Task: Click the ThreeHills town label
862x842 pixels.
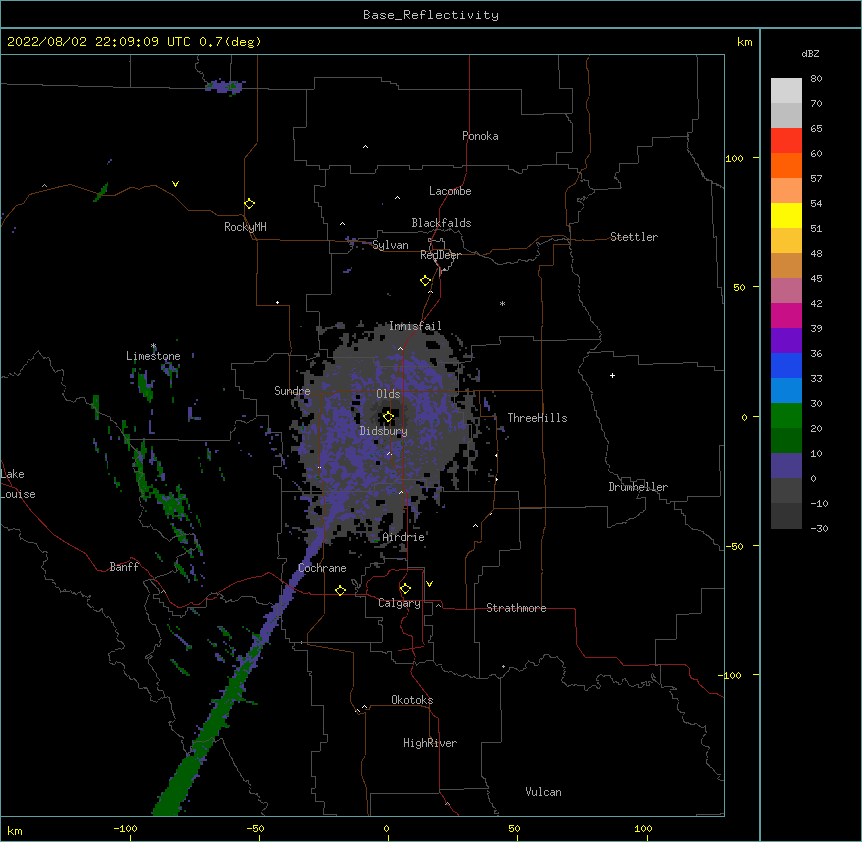Action: click(x=537, y=418)
